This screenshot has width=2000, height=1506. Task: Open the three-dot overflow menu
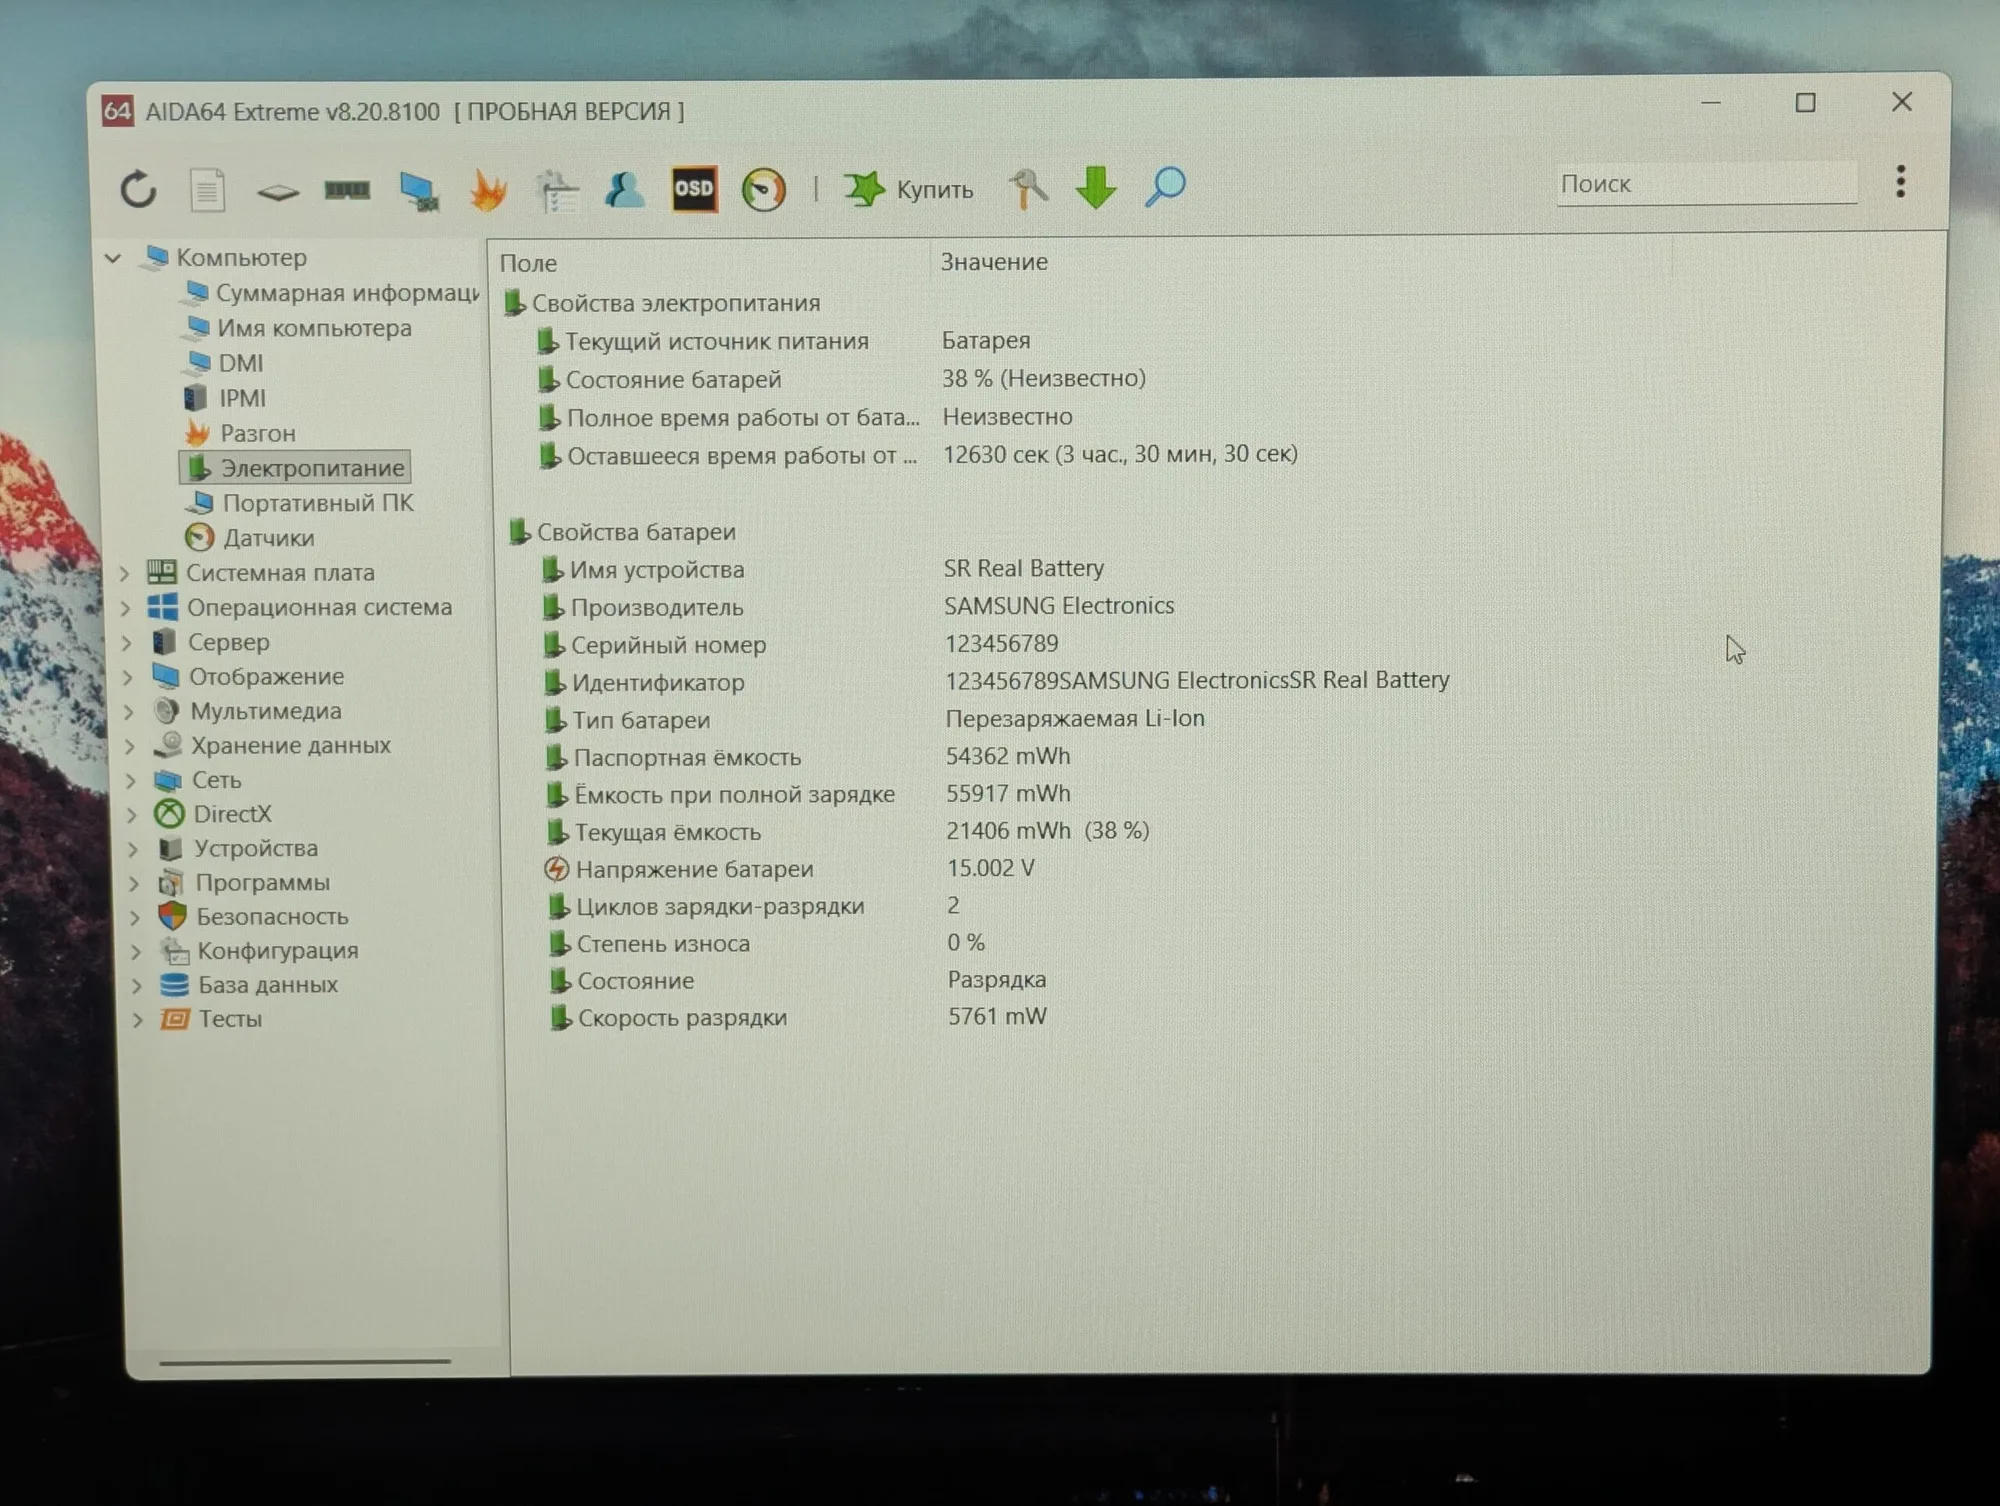[x=1900, y=181]
